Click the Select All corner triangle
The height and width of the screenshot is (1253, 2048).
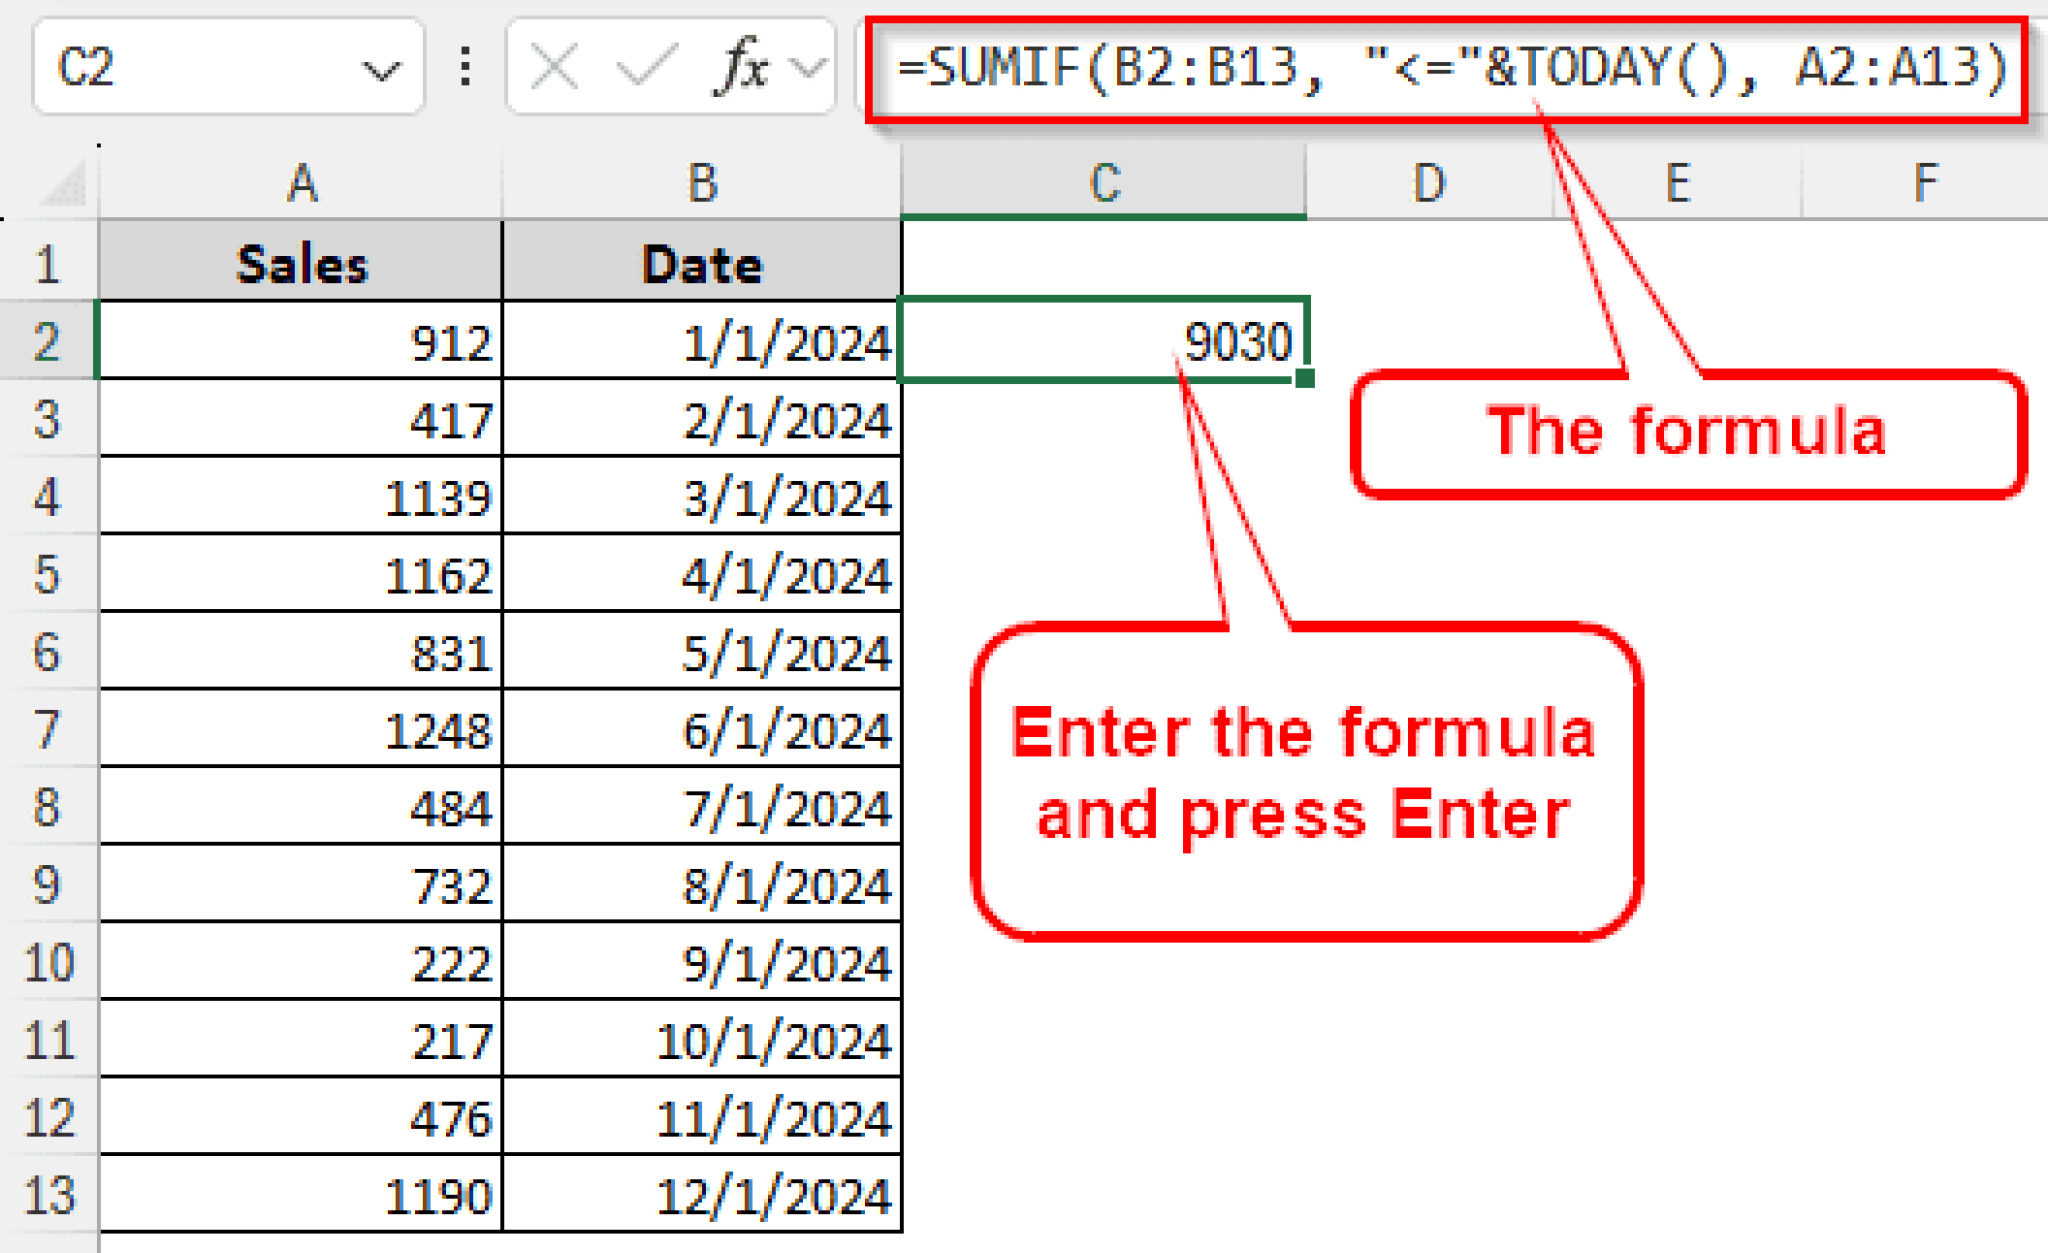click(64, 185)
